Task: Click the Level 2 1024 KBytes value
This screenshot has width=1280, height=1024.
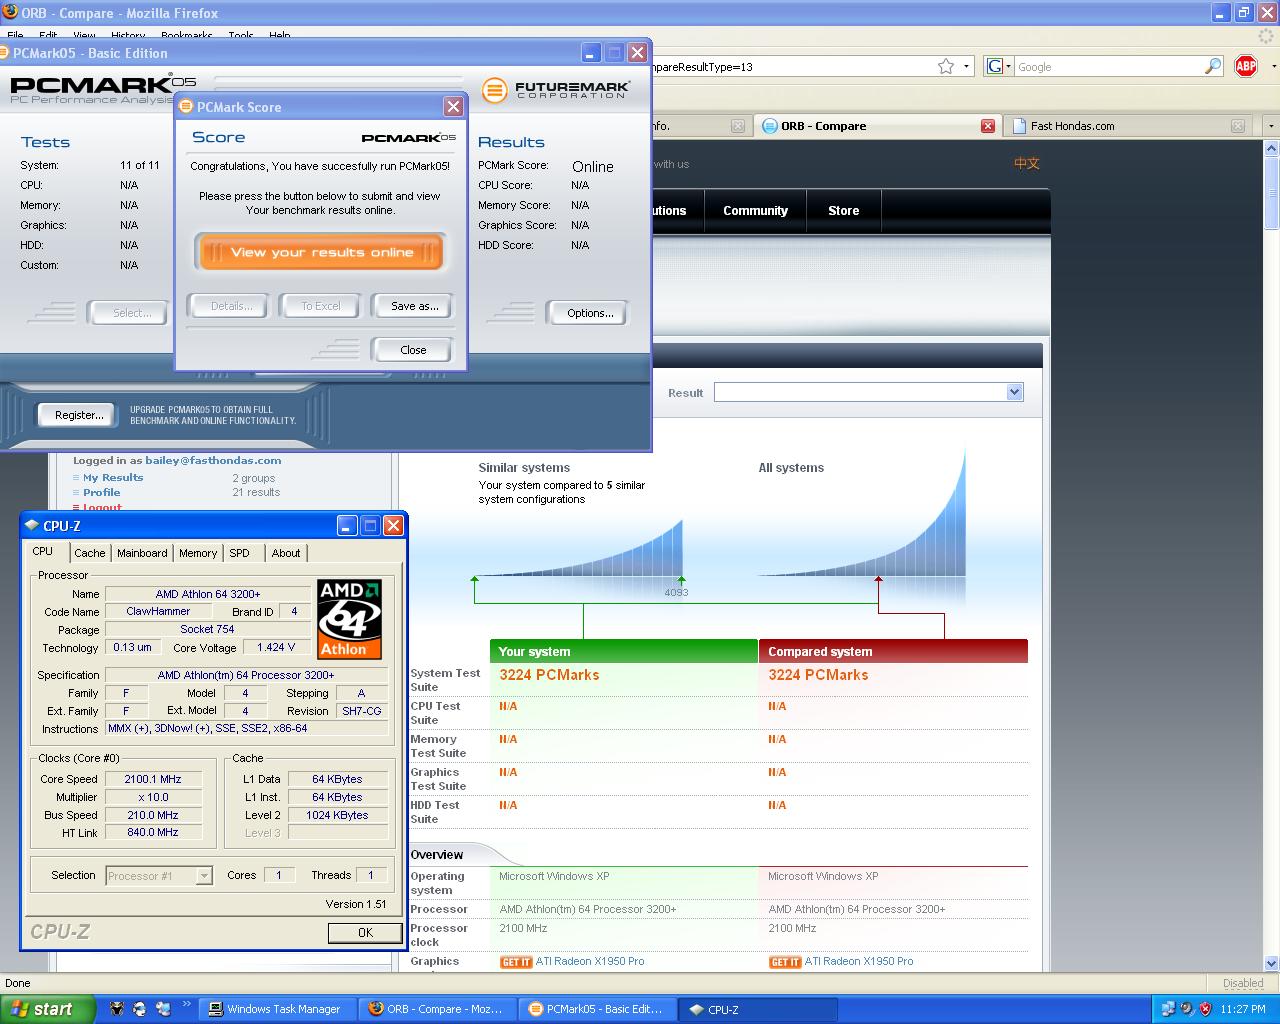Action: point(337,815)
